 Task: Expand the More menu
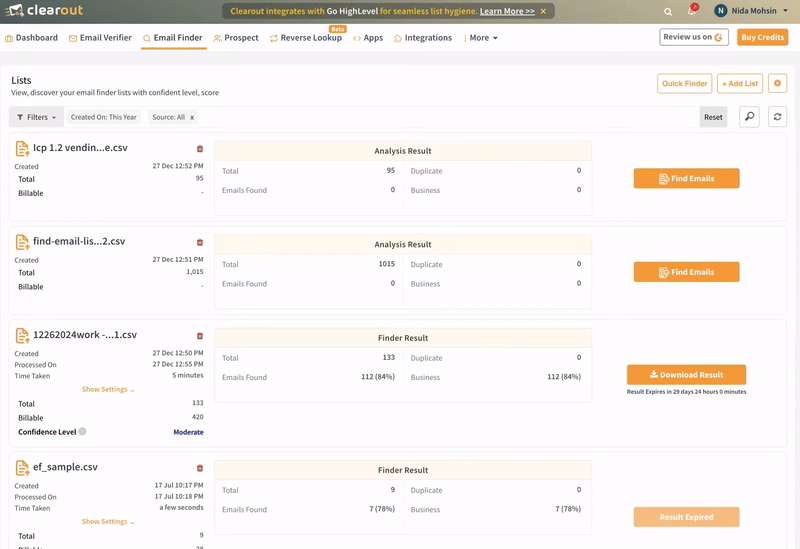[x=480, y=38]
